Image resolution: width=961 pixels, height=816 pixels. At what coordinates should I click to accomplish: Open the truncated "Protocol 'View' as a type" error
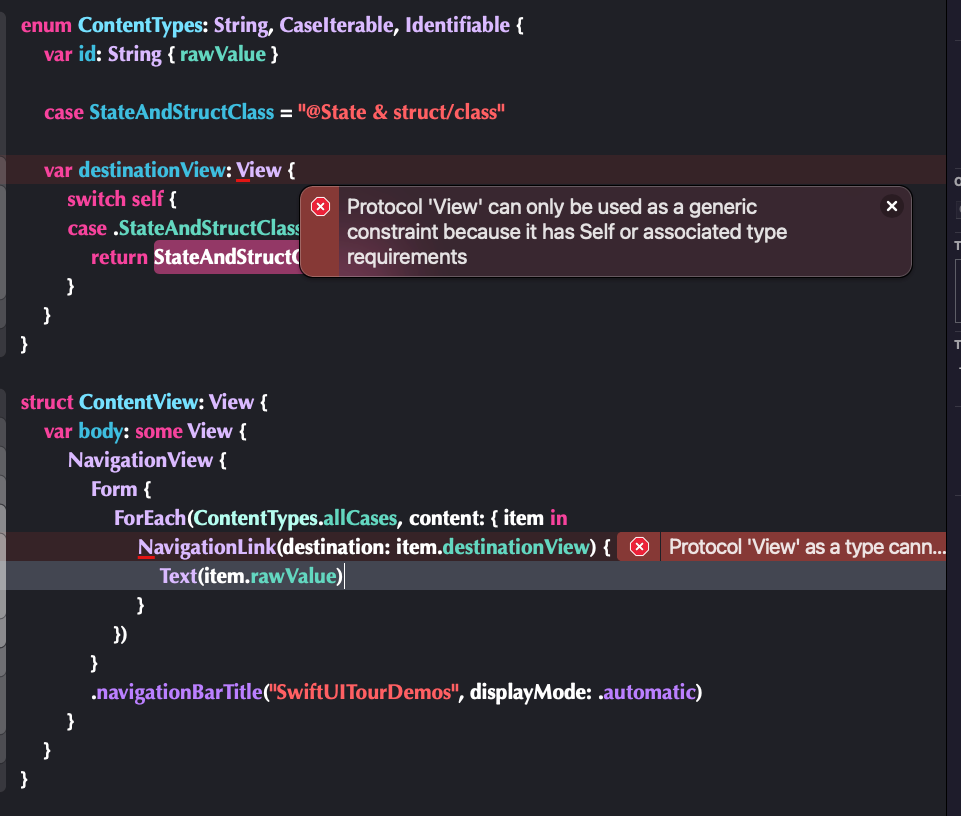click(807, 547)
